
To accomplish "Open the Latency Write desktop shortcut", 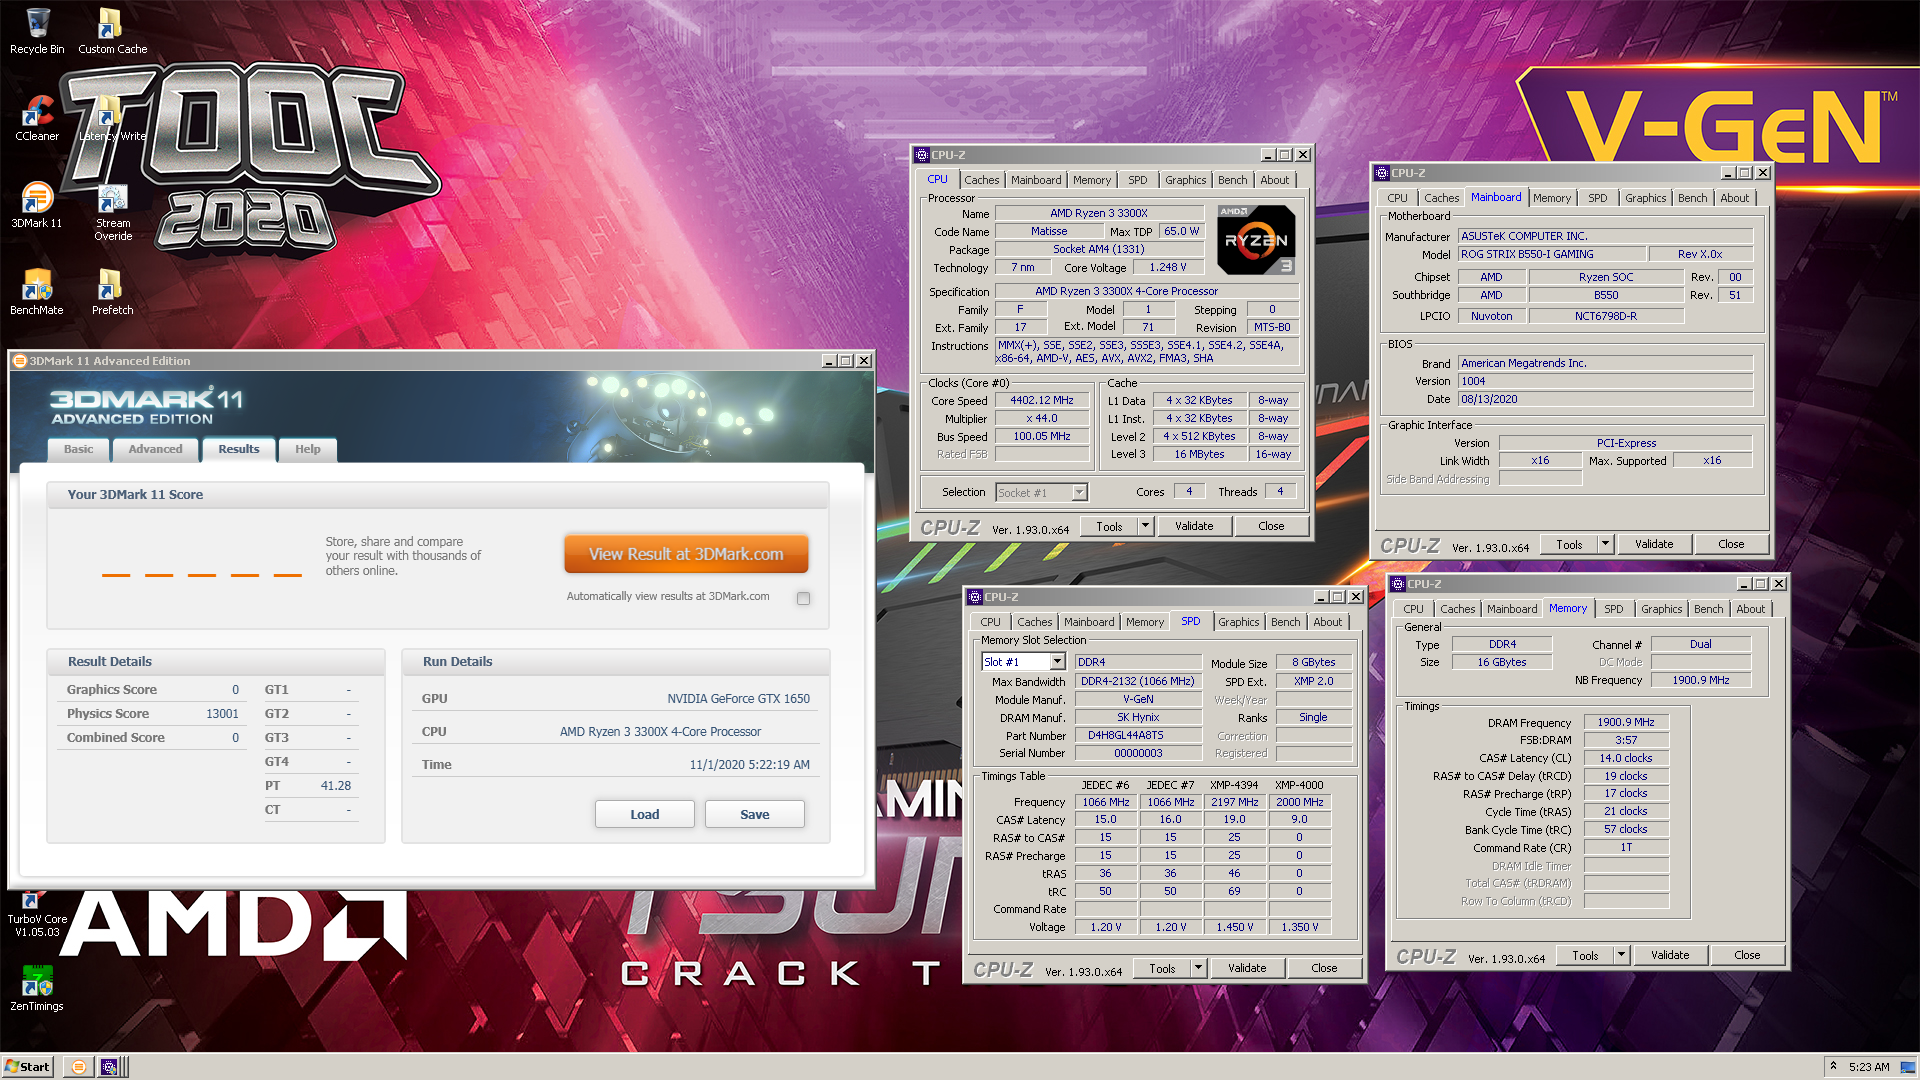I will click(x=112, y=117).
